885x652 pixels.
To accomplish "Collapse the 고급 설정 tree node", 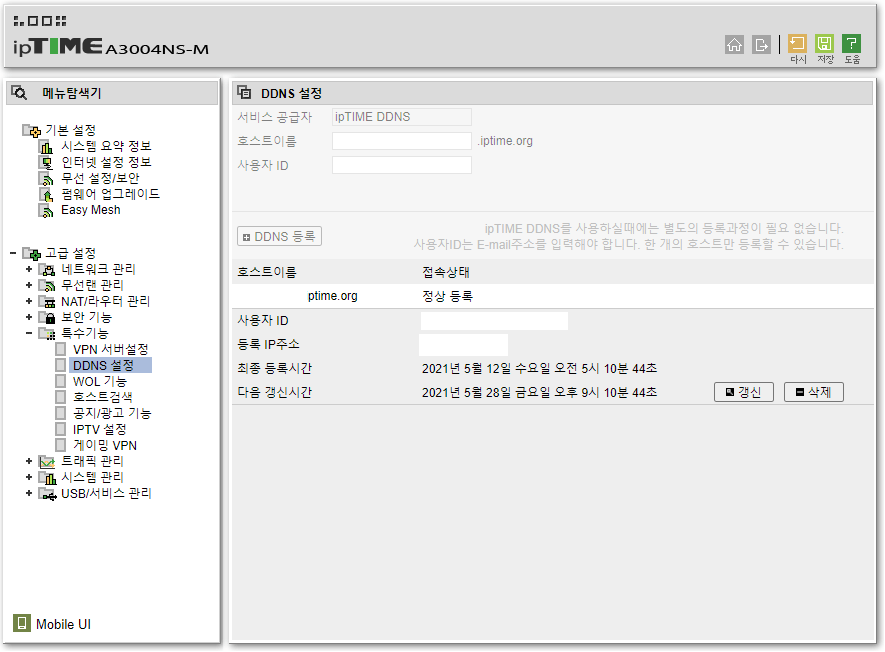I will point(12,253).
